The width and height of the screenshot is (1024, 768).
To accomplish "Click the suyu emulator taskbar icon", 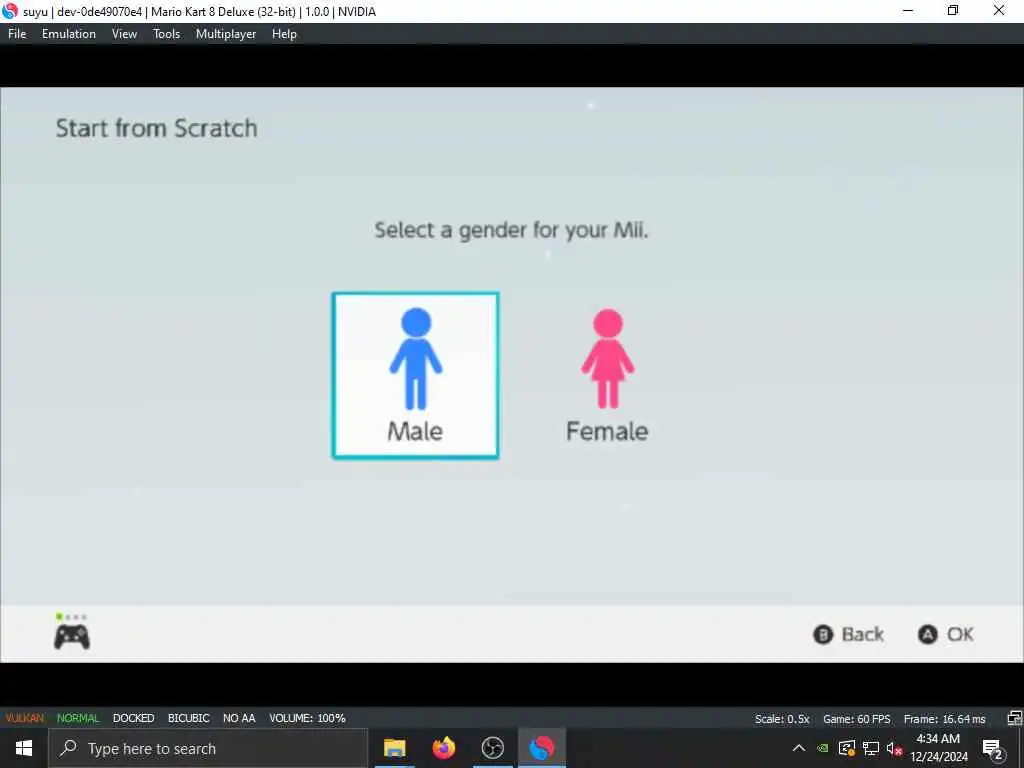I will (x=541, y=748).
